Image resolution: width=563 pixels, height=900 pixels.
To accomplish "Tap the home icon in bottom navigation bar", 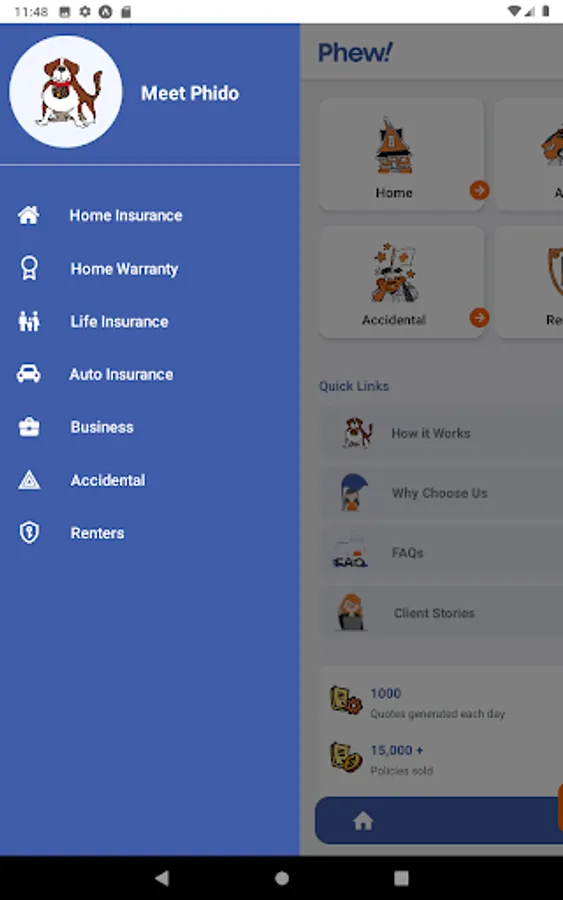I will (x=363, y=821).
